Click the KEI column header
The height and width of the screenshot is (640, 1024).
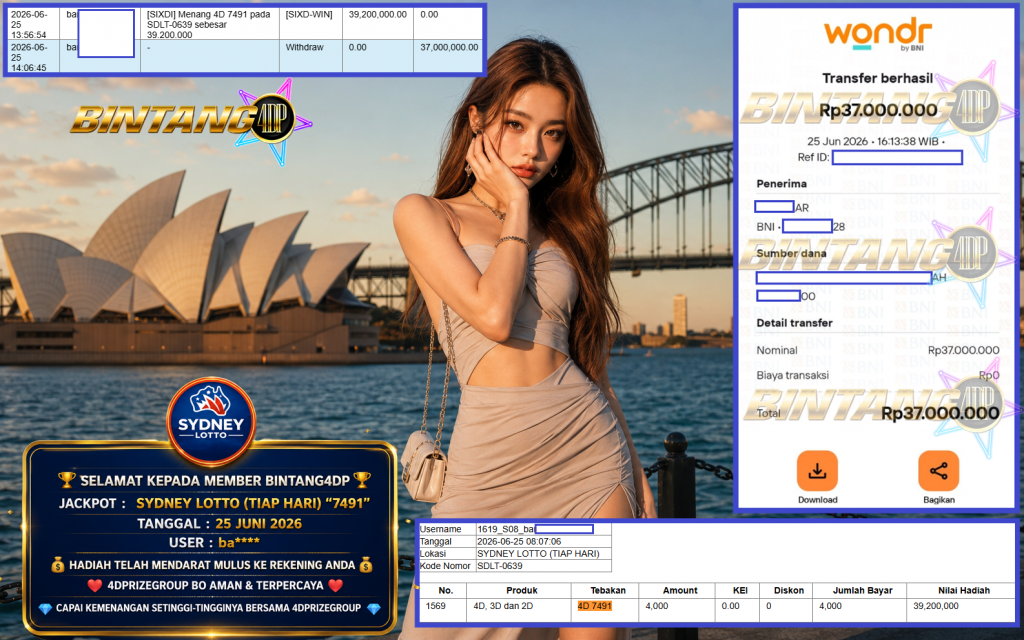(740, 590)
